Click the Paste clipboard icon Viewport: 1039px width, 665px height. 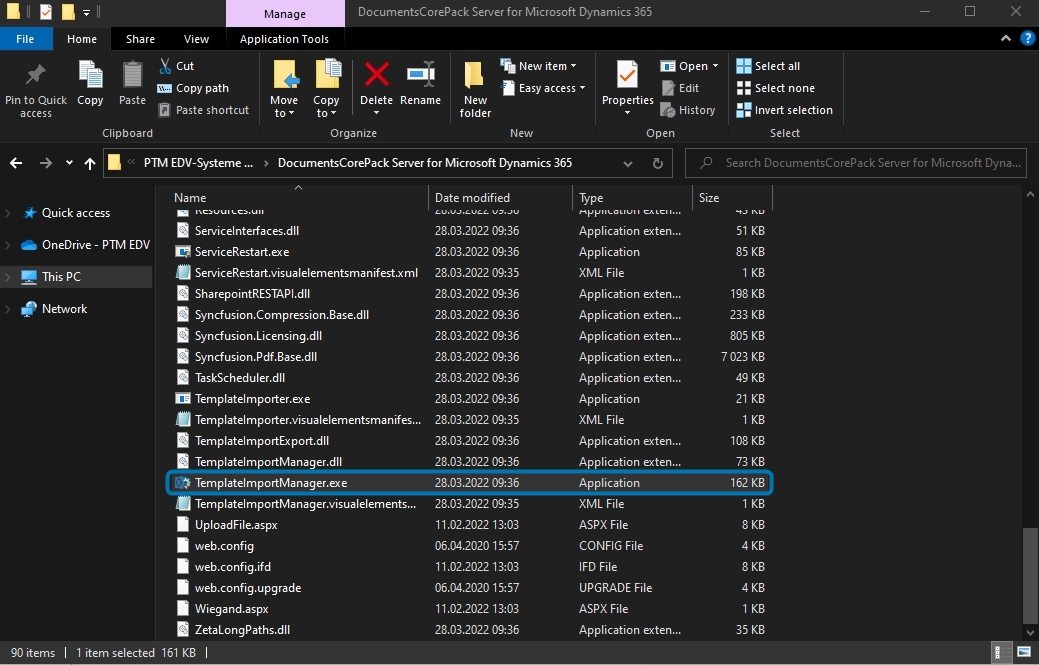coord(132,75)
